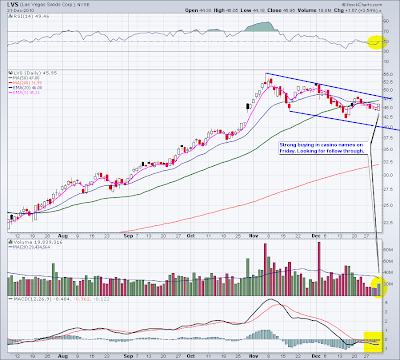Click the green MA(50) legend entry
This screenshot has width=400, height=360.
coord(24,78)
